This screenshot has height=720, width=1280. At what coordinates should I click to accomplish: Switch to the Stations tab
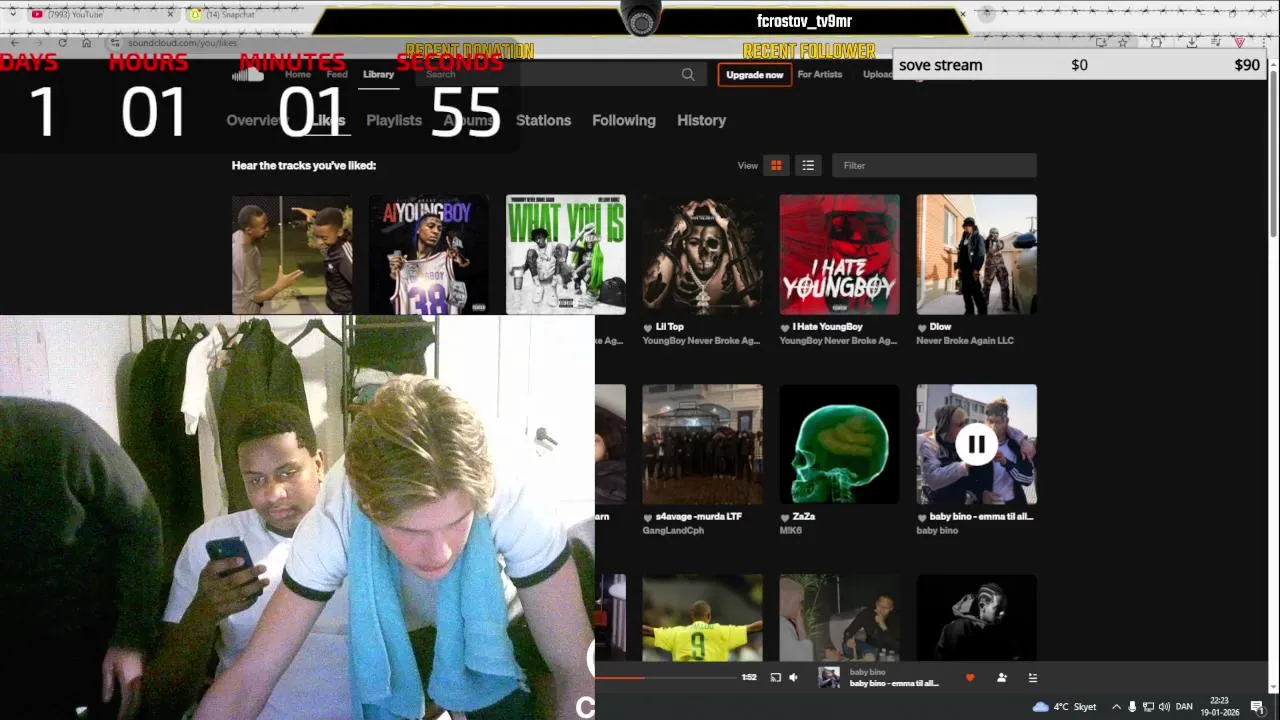543,120
